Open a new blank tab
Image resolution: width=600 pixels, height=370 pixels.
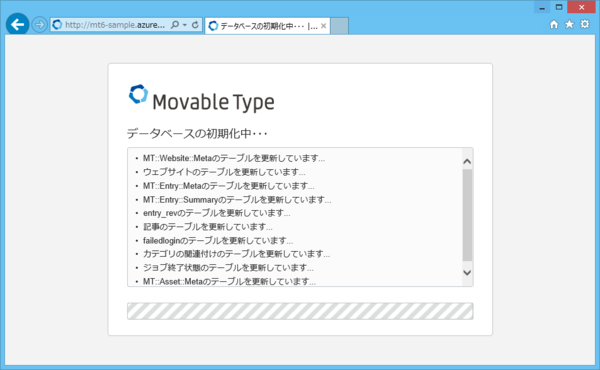[339, 26]
